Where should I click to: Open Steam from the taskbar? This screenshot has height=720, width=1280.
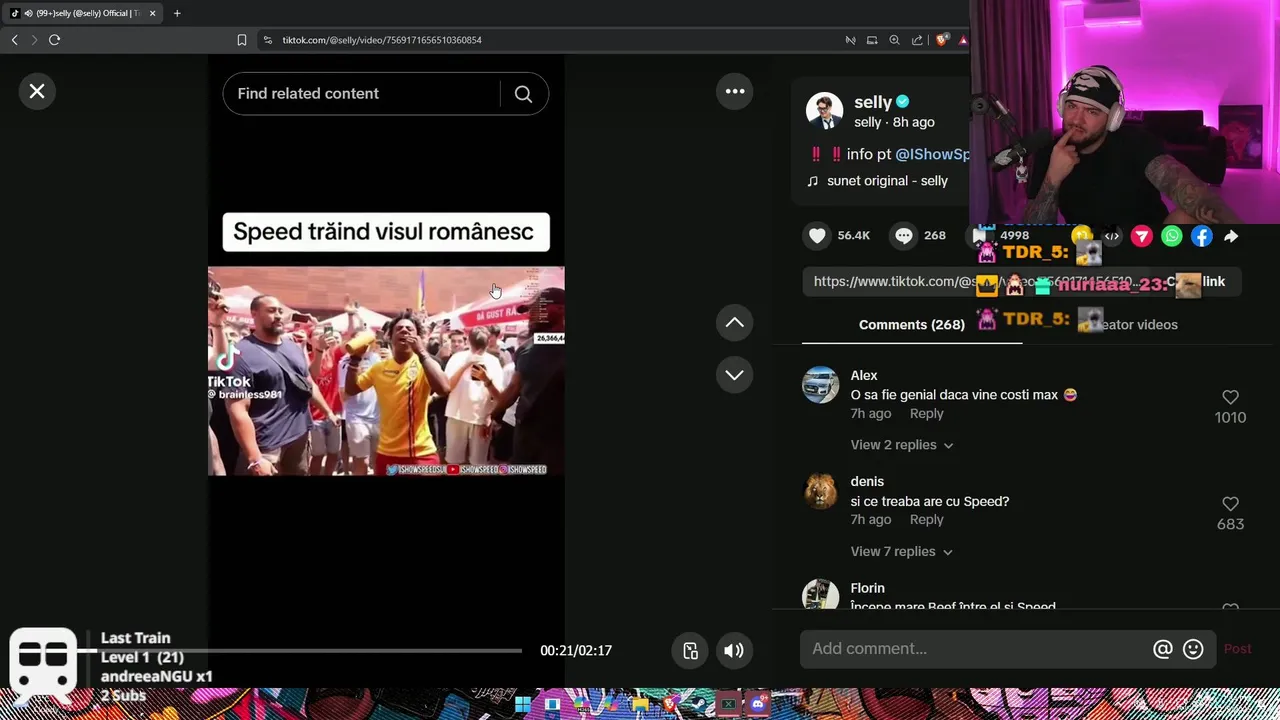[x=698, y=705]
